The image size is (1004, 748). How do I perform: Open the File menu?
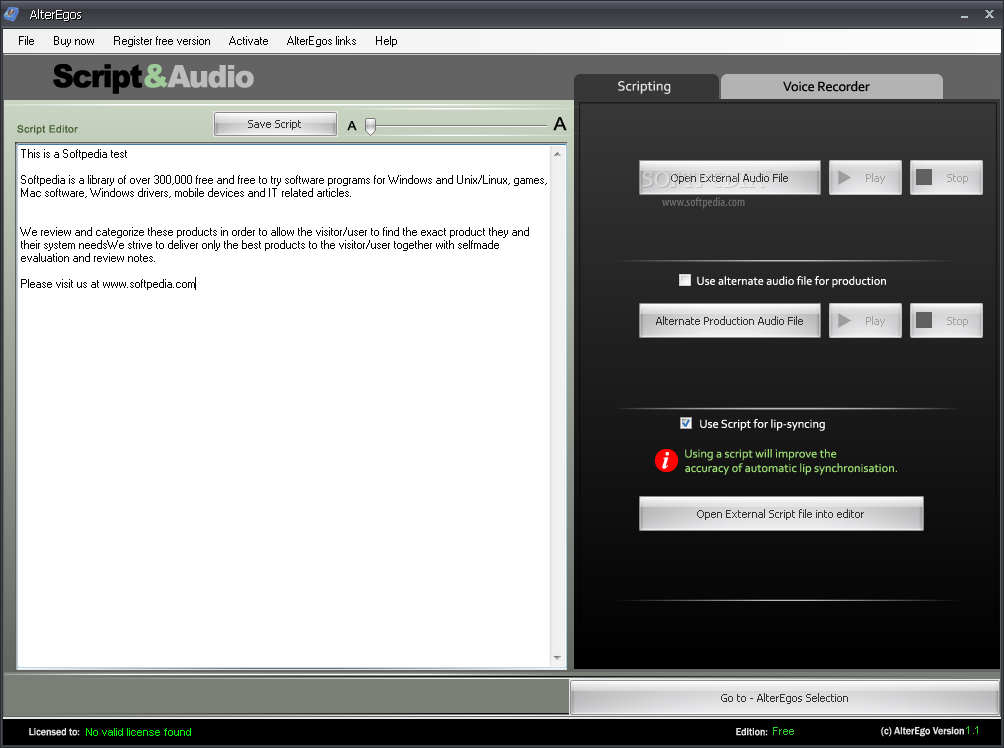(x=26, y=41)
